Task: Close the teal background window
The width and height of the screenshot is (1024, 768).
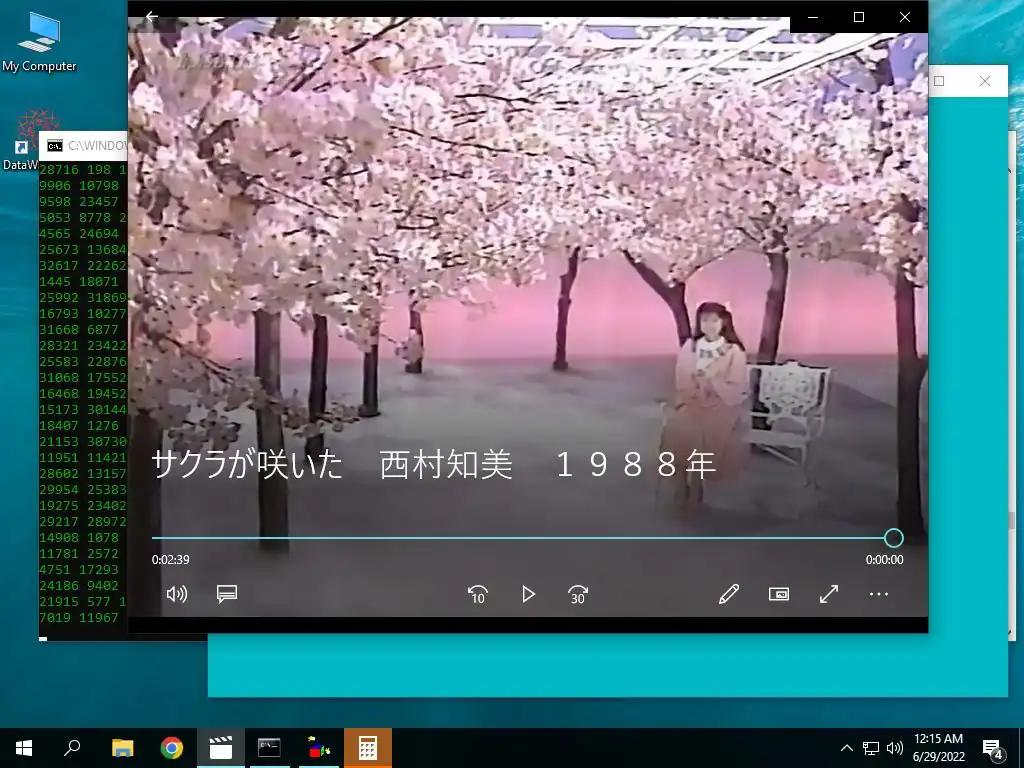Action: pos(984,81)
